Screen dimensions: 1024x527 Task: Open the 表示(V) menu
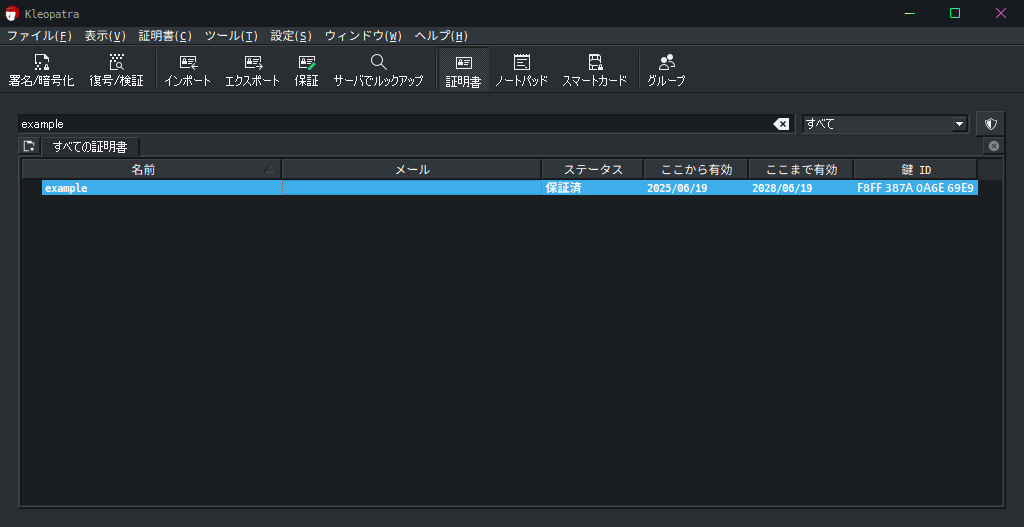[x=105, y=36]
